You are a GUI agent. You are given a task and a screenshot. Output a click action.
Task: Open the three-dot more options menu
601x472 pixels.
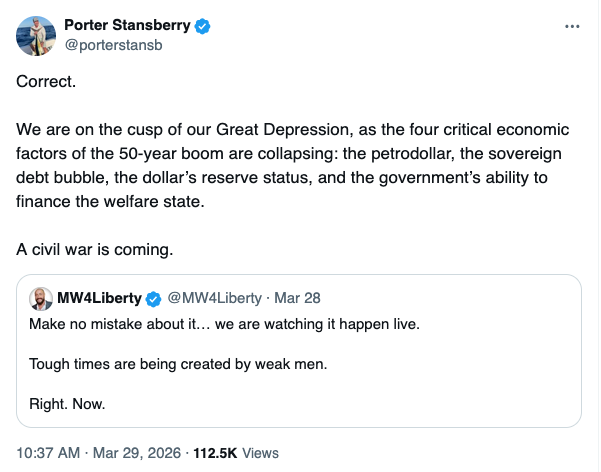click(572, 27)
